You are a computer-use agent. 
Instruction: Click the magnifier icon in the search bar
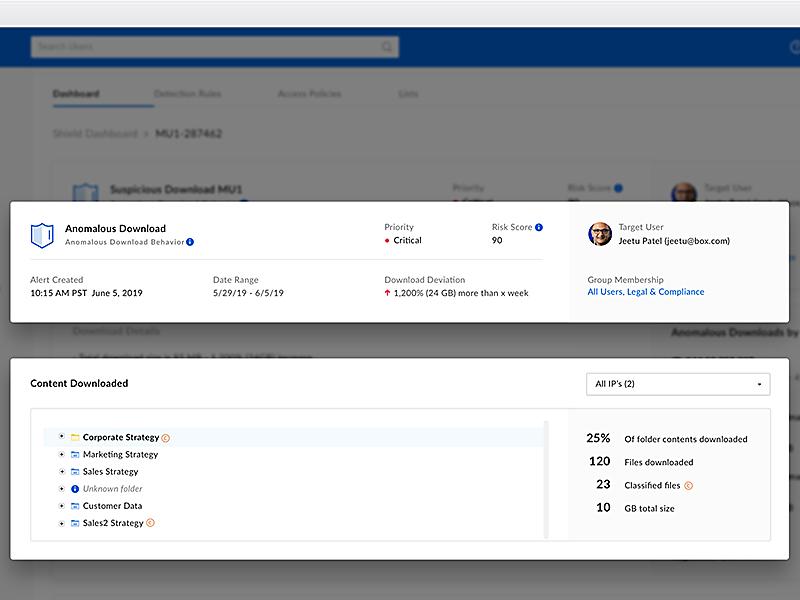387,47
